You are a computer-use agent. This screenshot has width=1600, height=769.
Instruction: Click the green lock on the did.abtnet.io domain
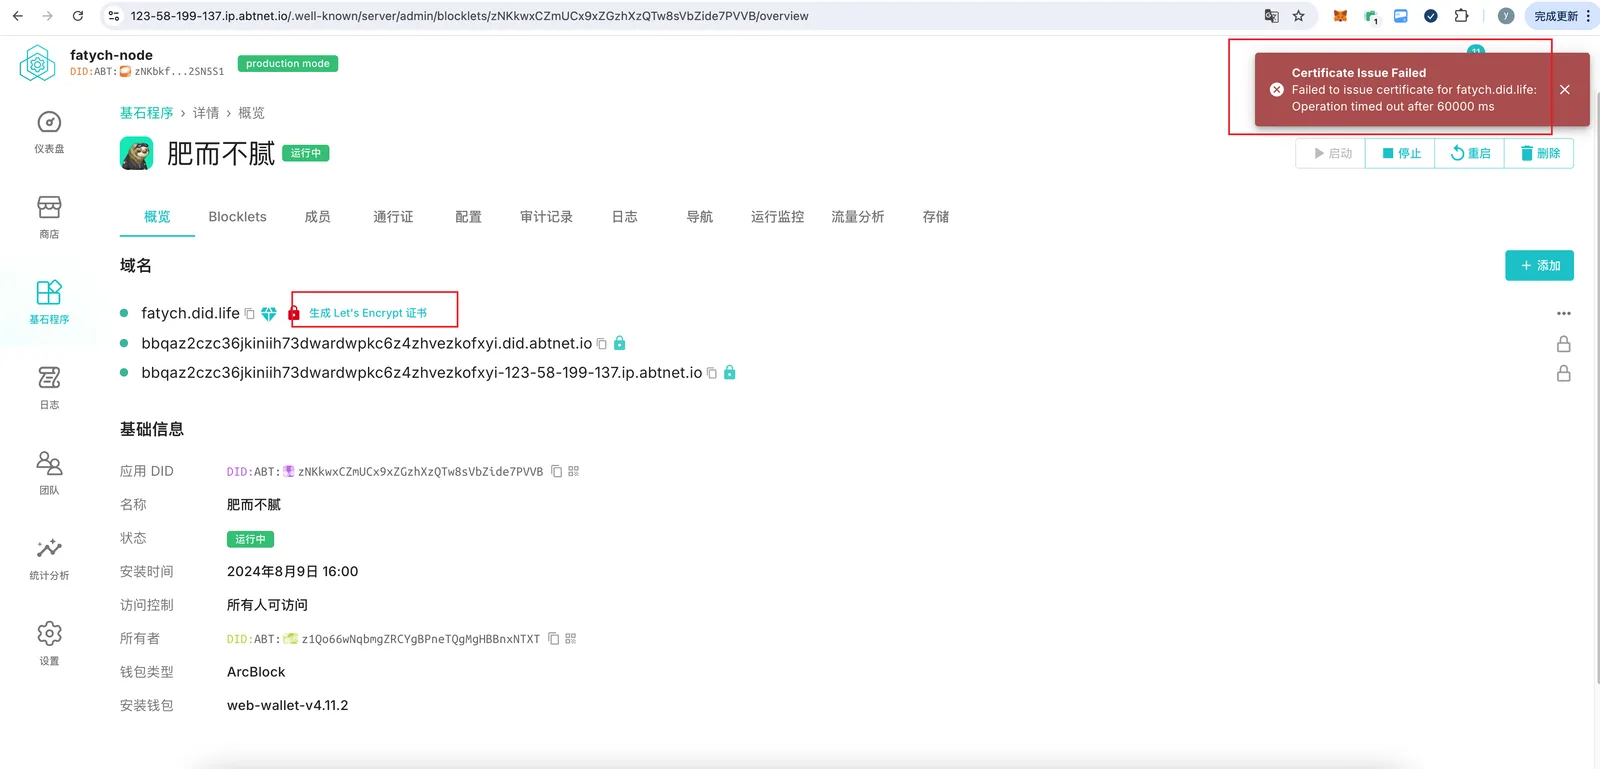coord(620,343)
